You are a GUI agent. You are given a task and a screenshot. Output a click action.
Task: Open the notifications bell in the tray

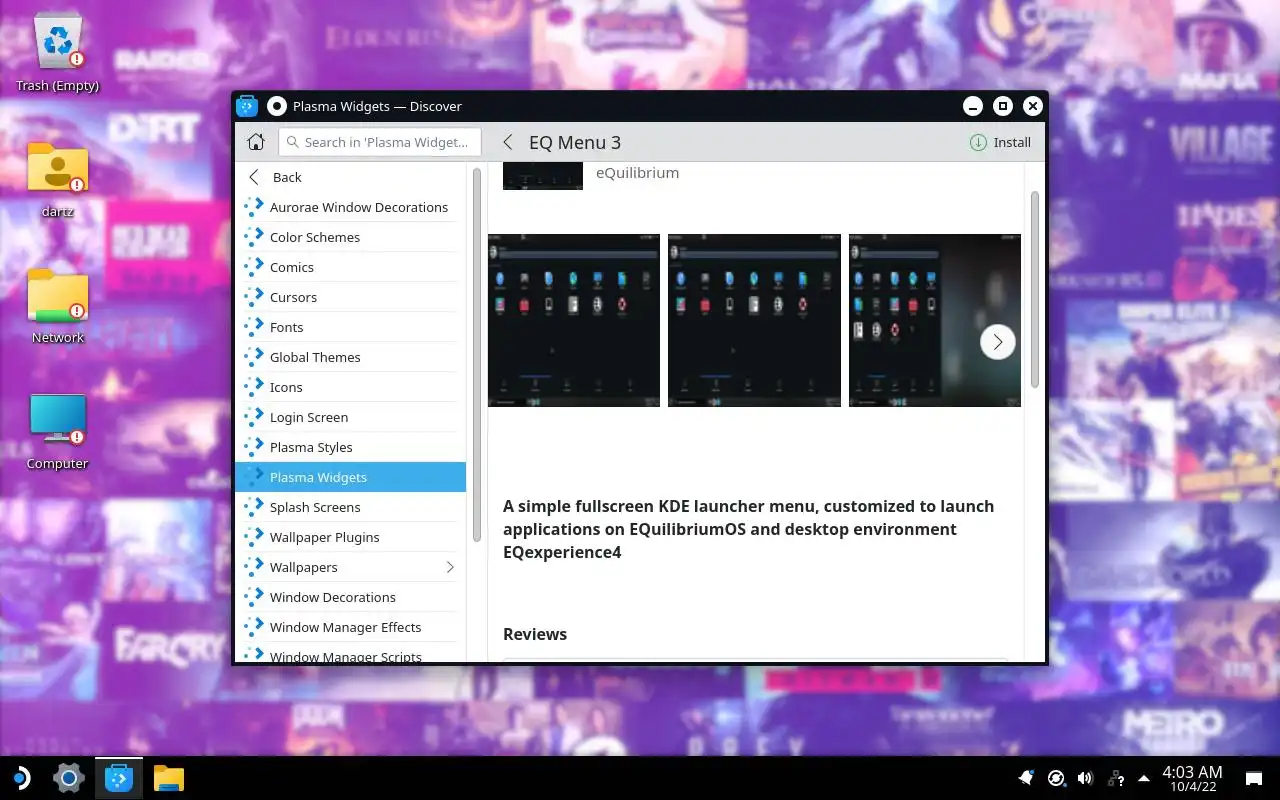click(x=1026, y=778)
